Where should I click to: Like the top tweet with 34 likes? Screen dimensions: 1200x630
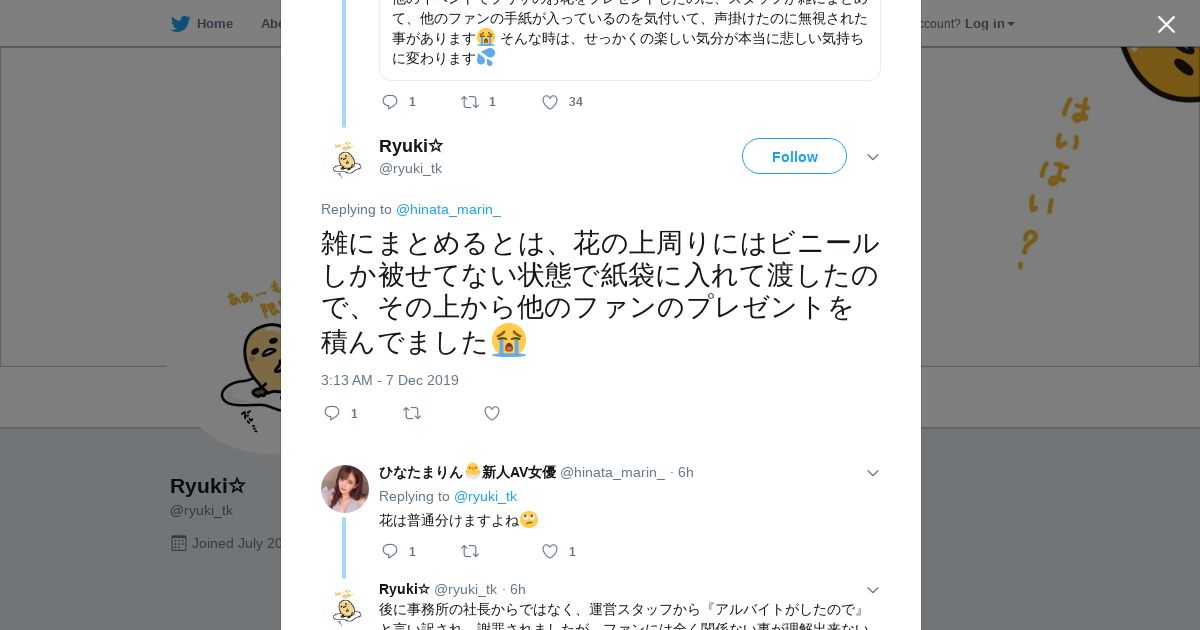coord(550,102)
